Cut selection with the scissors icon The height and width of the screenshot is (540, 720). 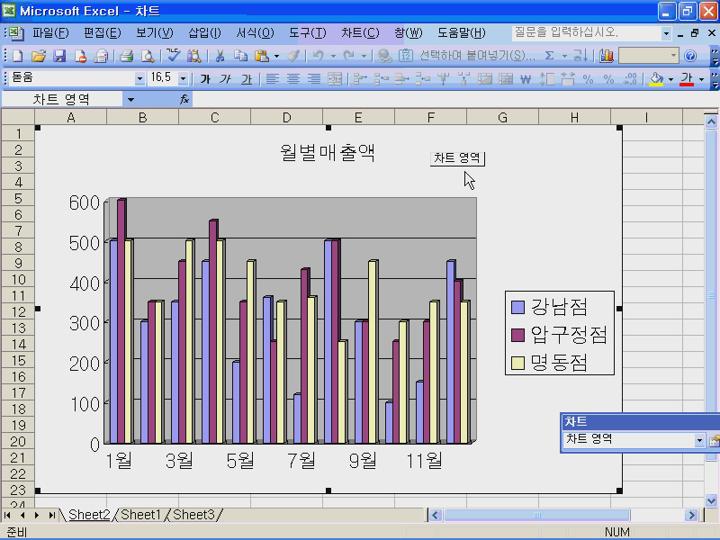pos(220,56)
